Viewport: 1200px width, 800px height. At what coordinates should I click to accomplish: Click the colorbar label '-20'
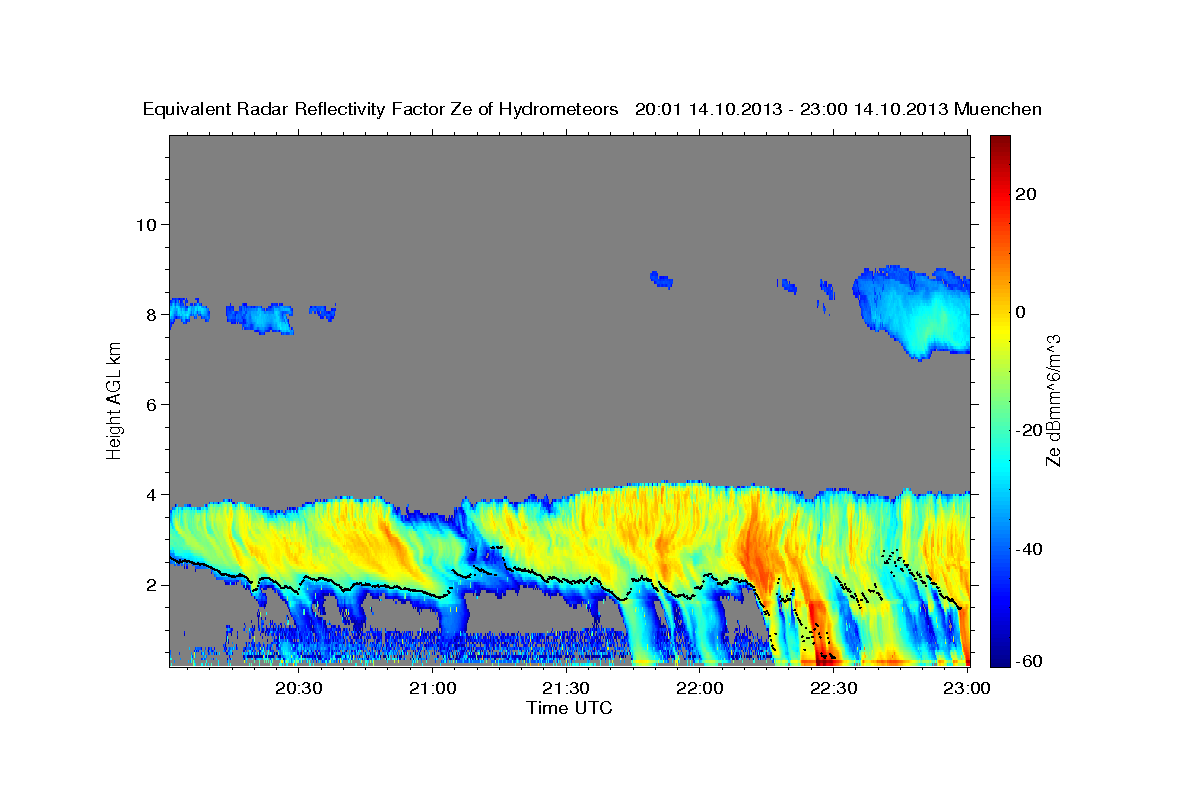[x=1028, y=430]
